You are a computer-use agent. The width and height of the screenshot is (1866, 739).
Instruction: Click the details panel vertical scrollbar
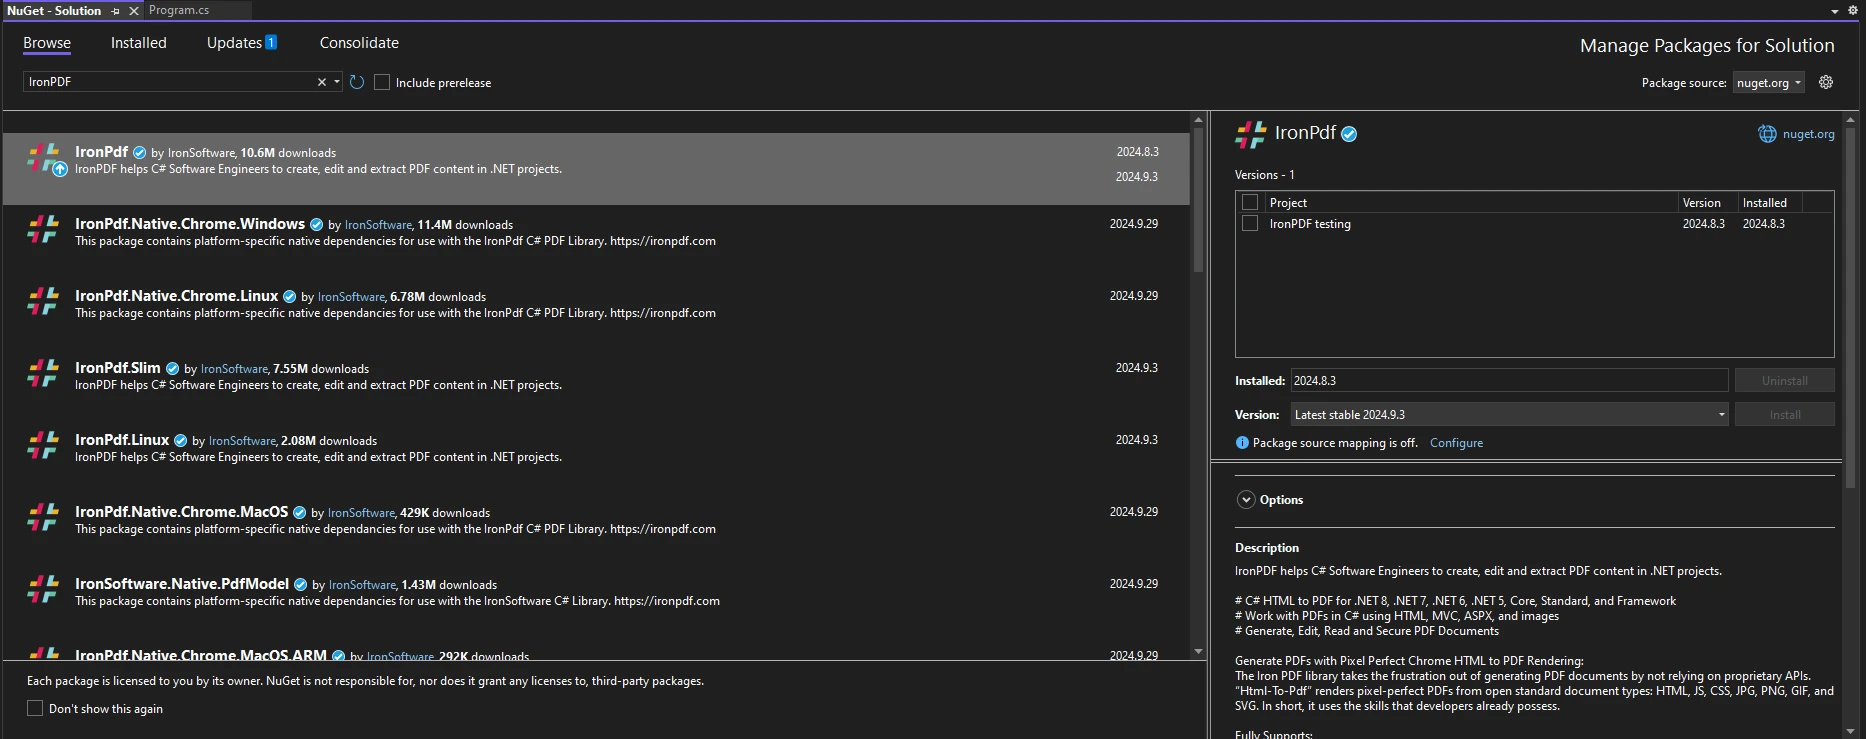coord(1850,310)
